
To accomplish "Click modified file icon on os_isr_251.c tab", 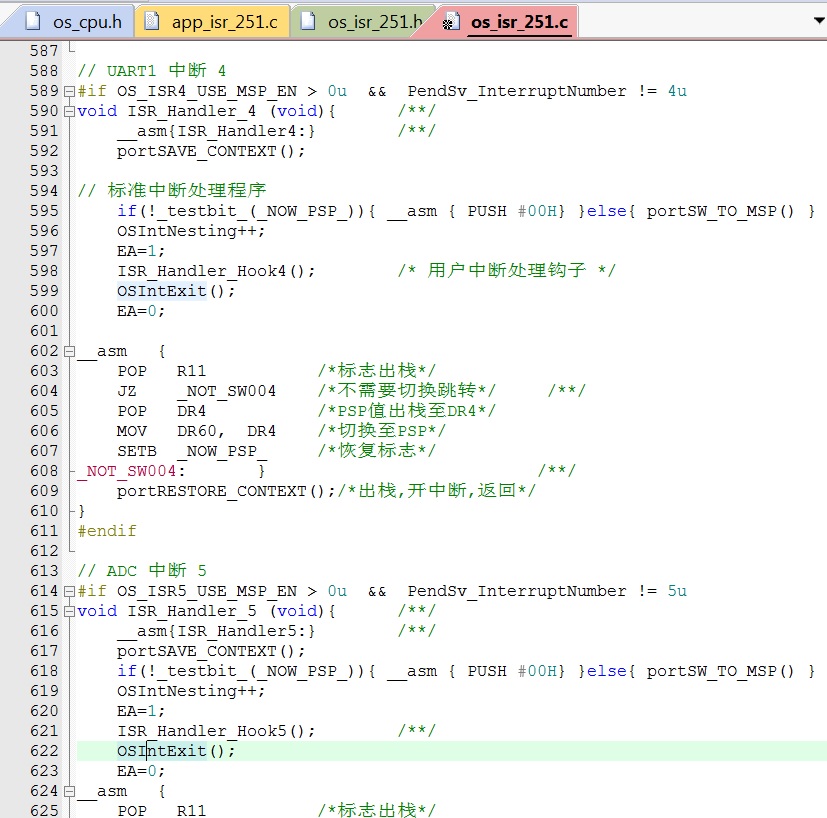I will [x=451, y=21].
